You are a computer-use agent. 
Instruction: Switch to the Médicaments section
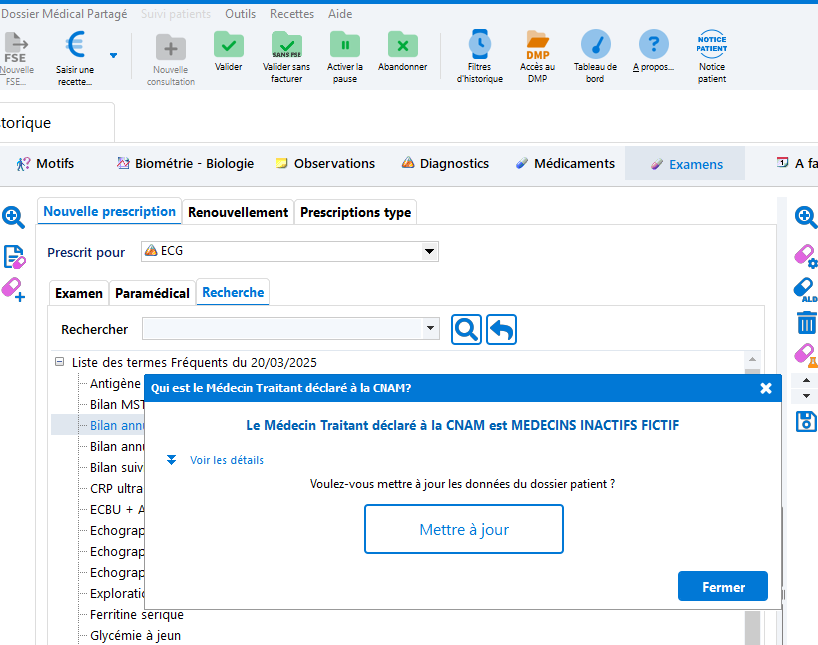coord(565,164)
